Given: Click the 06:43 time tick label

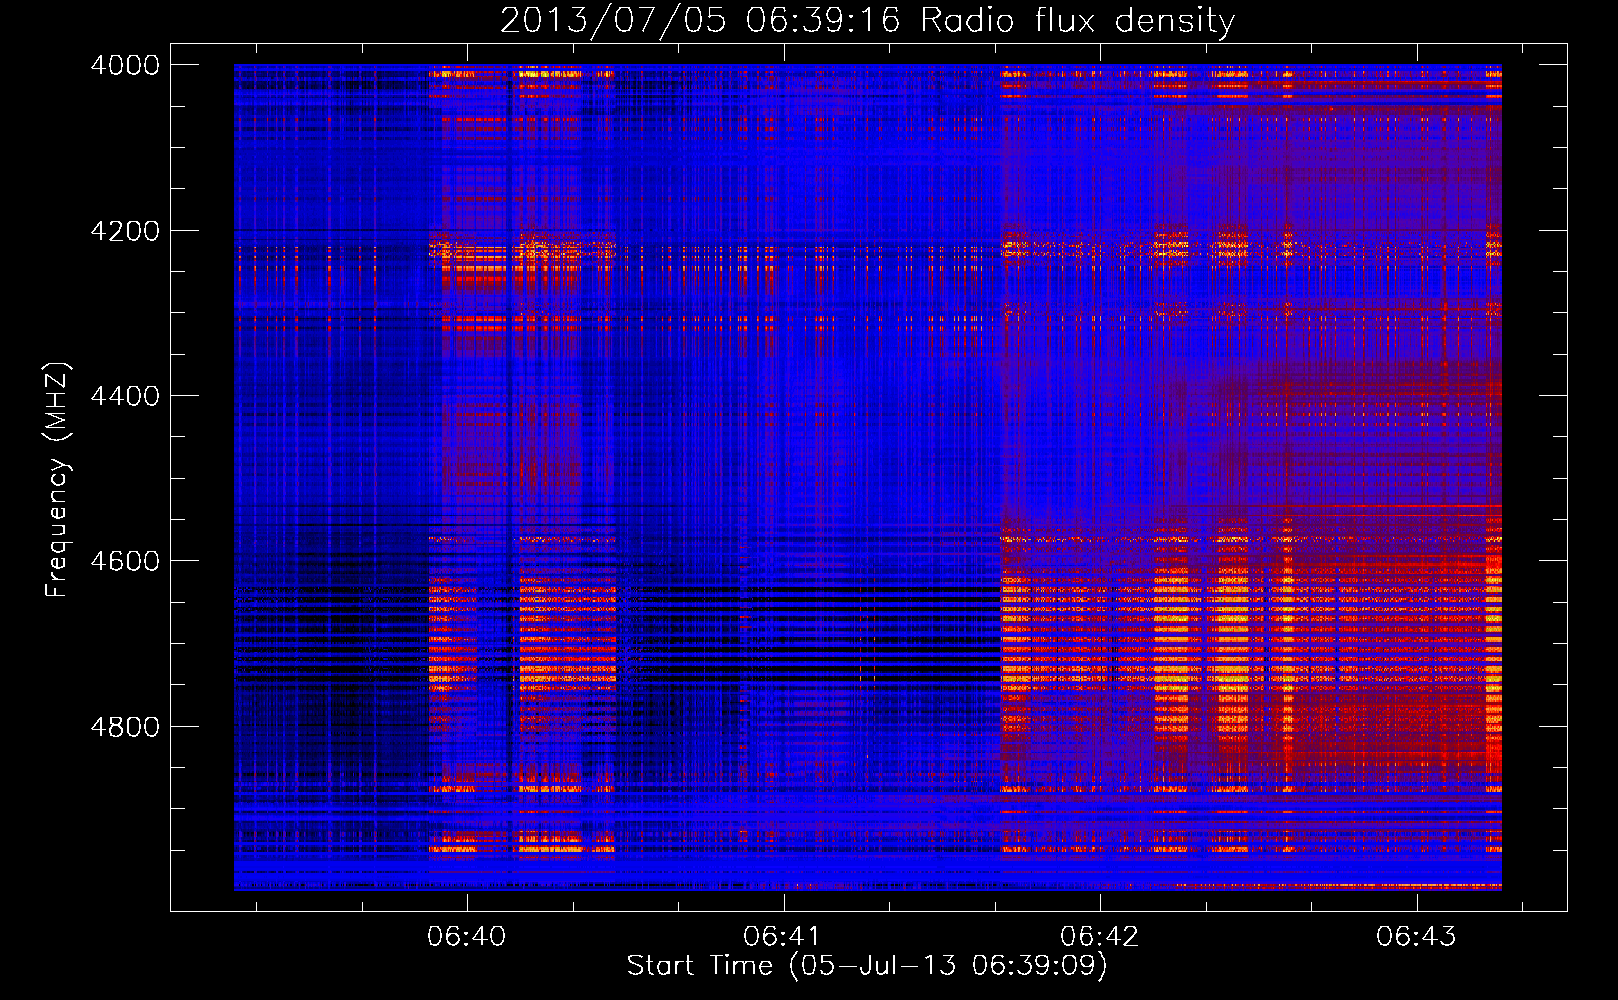Looking at the screenshot, I should click(x=1416, y=936).
